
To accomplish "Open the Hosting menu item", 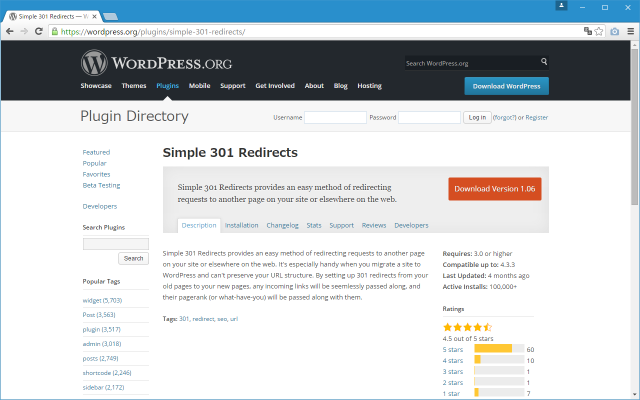I will tap(369, 86).
